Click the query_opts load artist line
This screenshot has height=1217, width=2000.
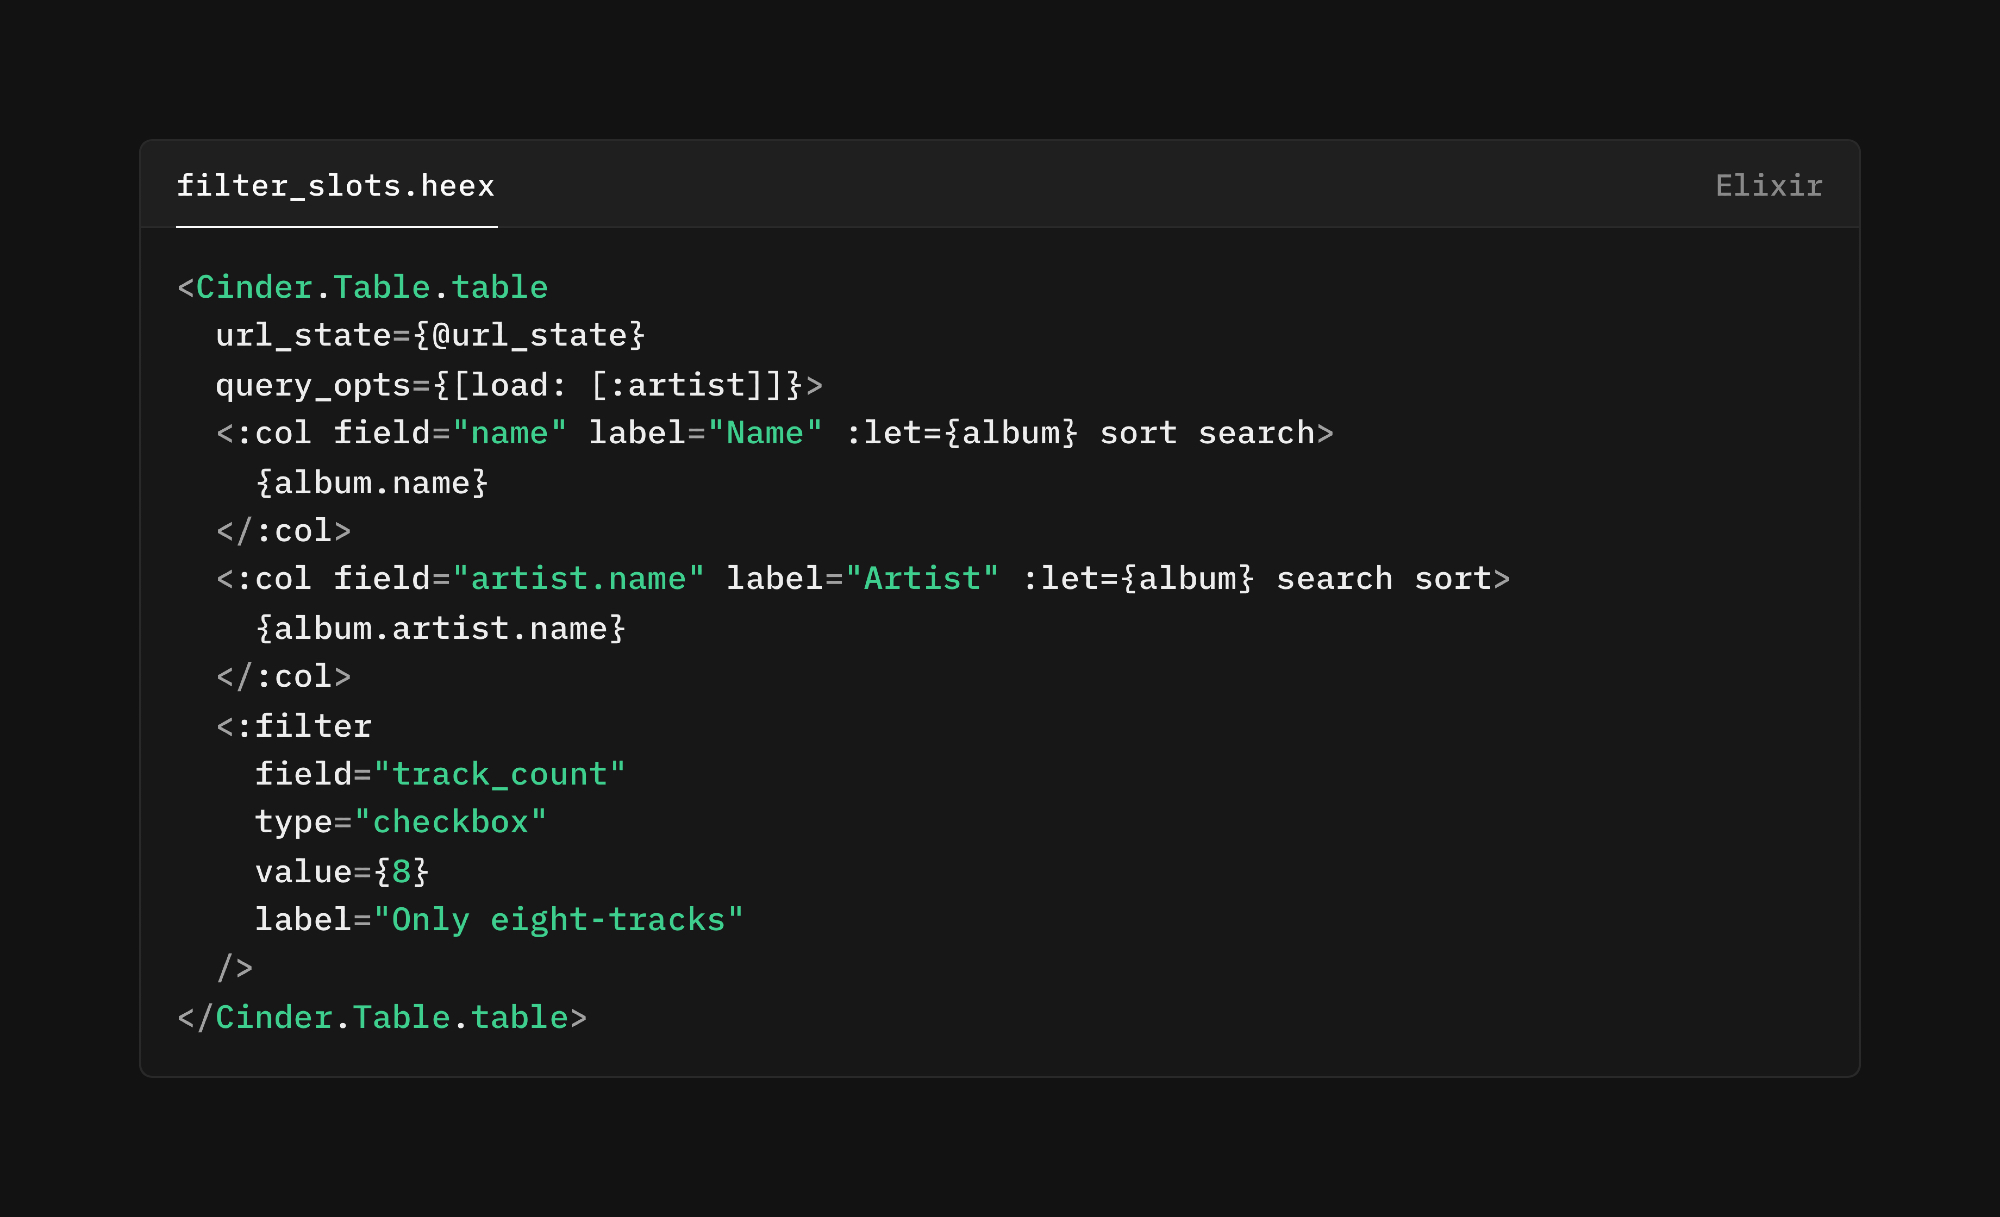518,385
